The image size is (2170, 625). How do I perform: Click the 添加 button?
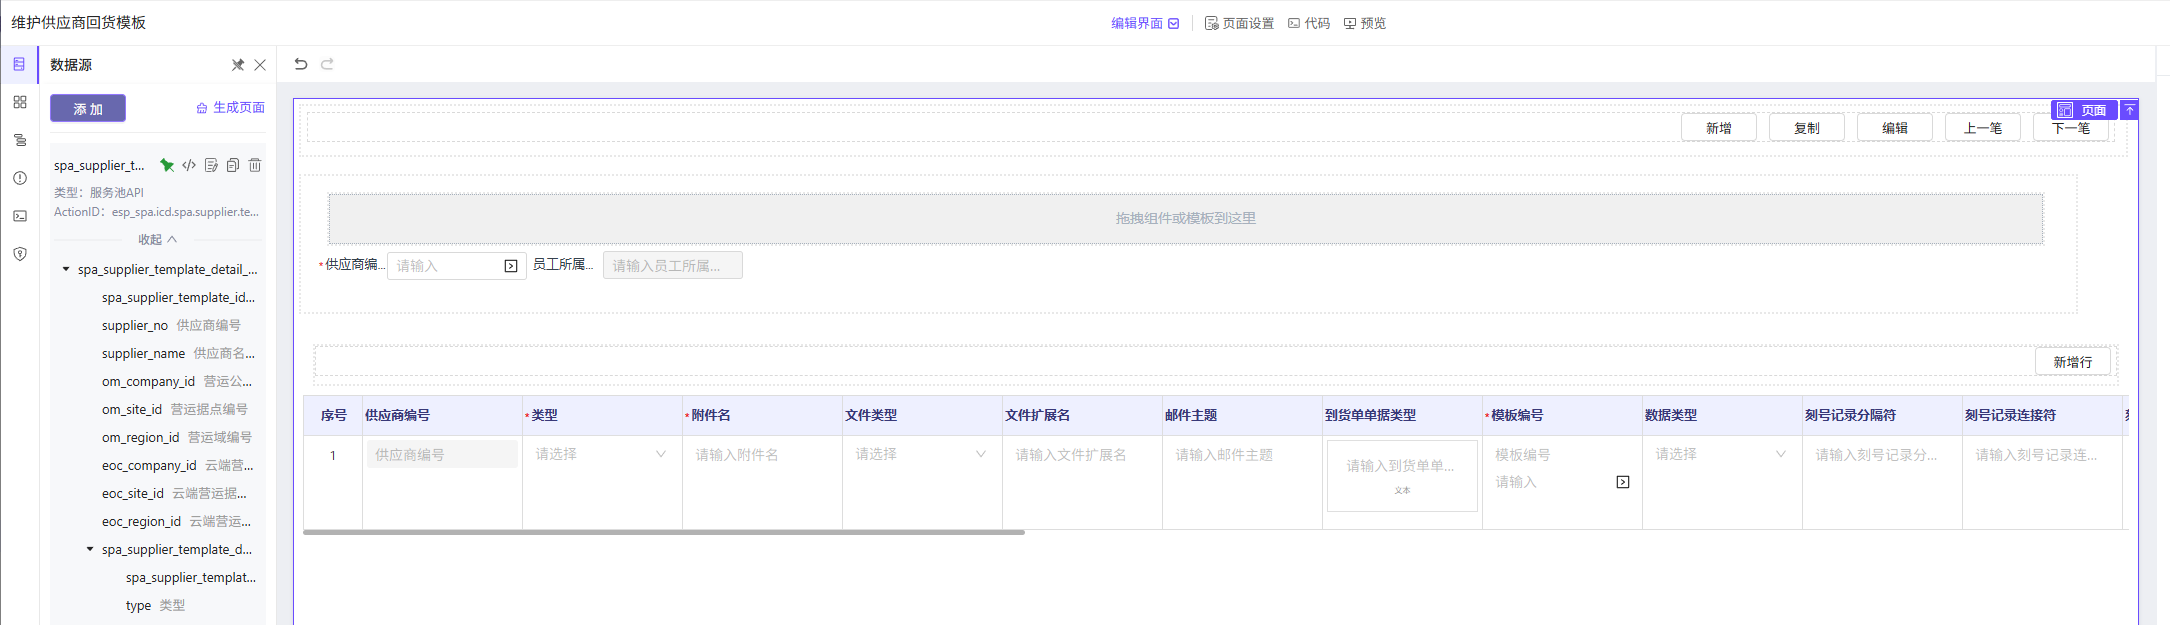pyautogui.click(x=88, y=108)
